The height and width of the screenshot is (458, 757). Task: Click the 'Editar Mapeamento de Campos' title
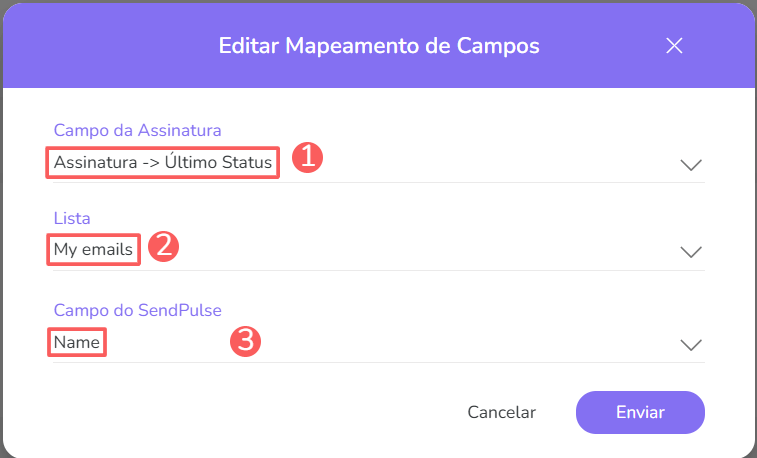(379, 46)
